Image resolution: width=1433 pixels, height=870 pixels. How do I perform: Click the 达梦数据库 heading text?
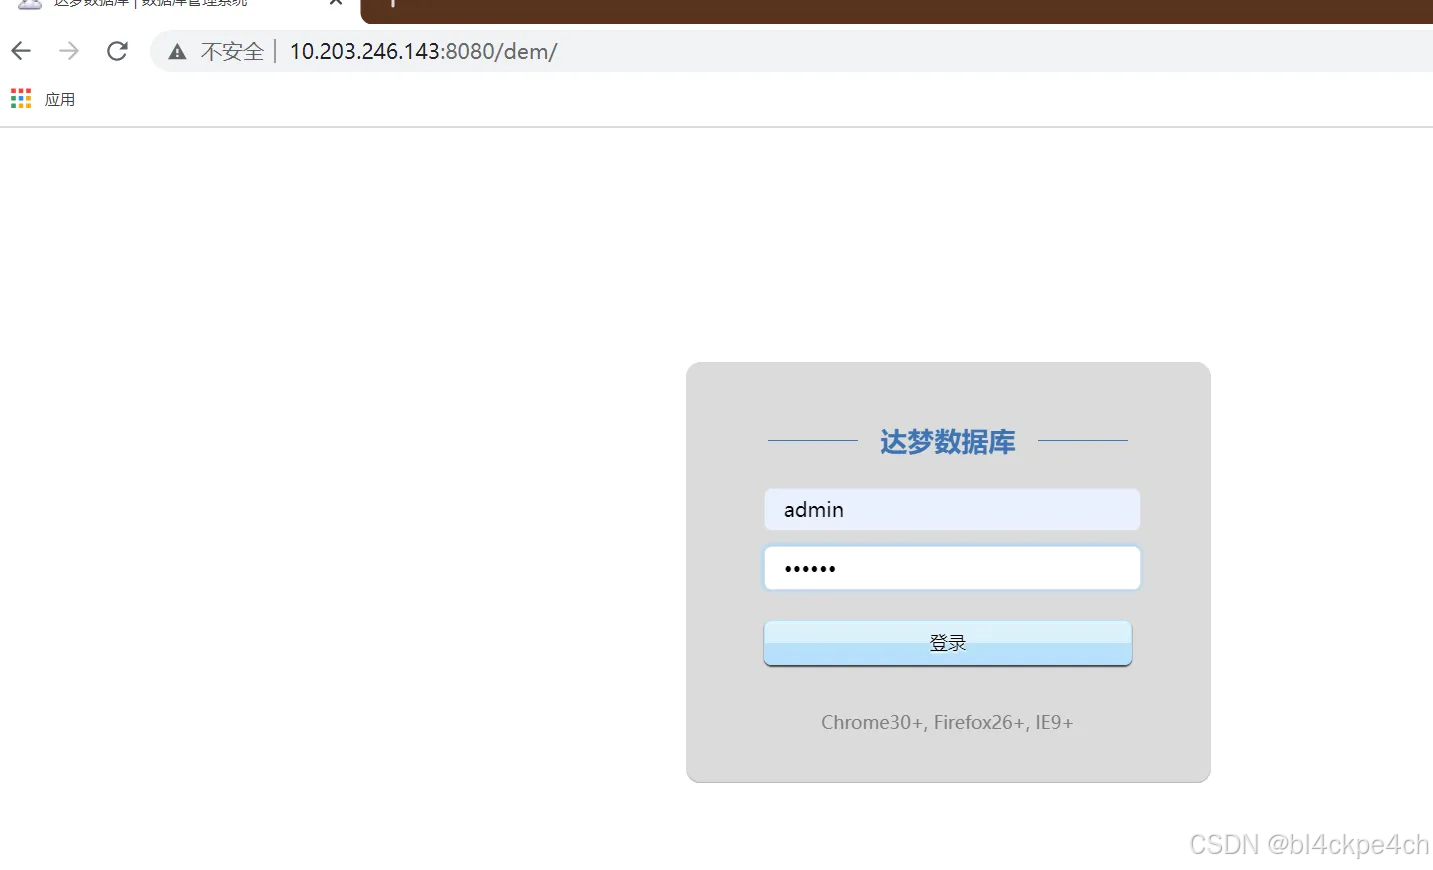[x=947, y=442]
